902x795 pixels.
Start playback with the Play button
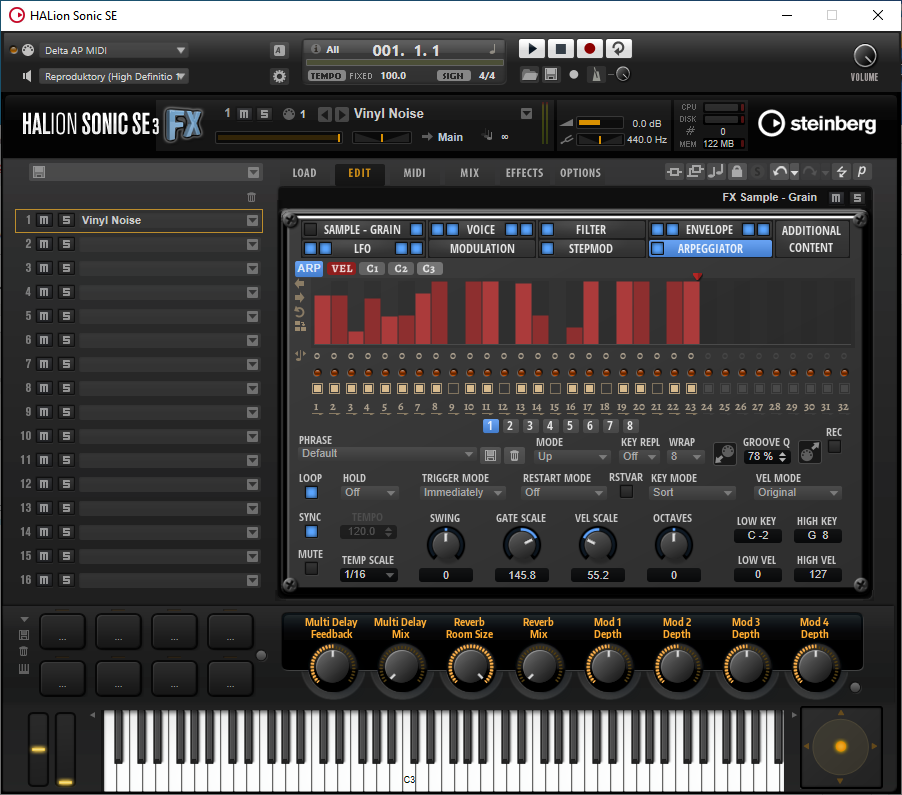532,49
